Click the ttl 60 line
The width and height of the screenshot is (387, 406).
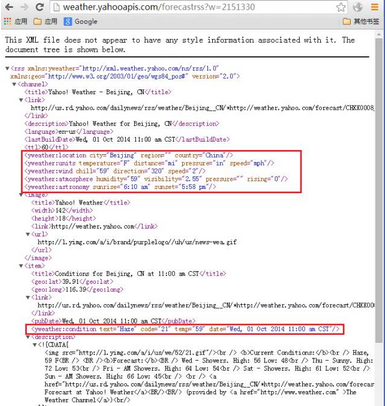pos(46,147)
